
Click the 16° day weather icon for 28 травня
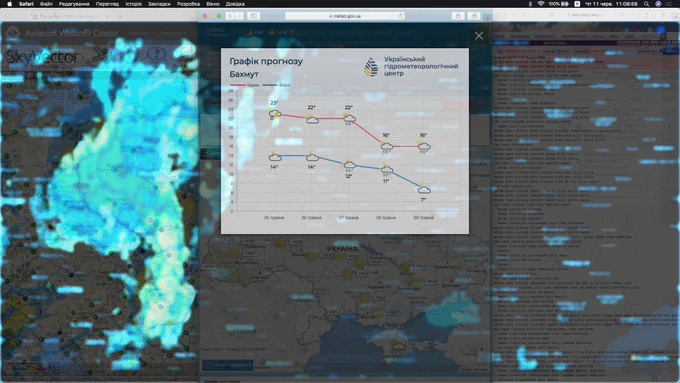click(x=386, y=147)
